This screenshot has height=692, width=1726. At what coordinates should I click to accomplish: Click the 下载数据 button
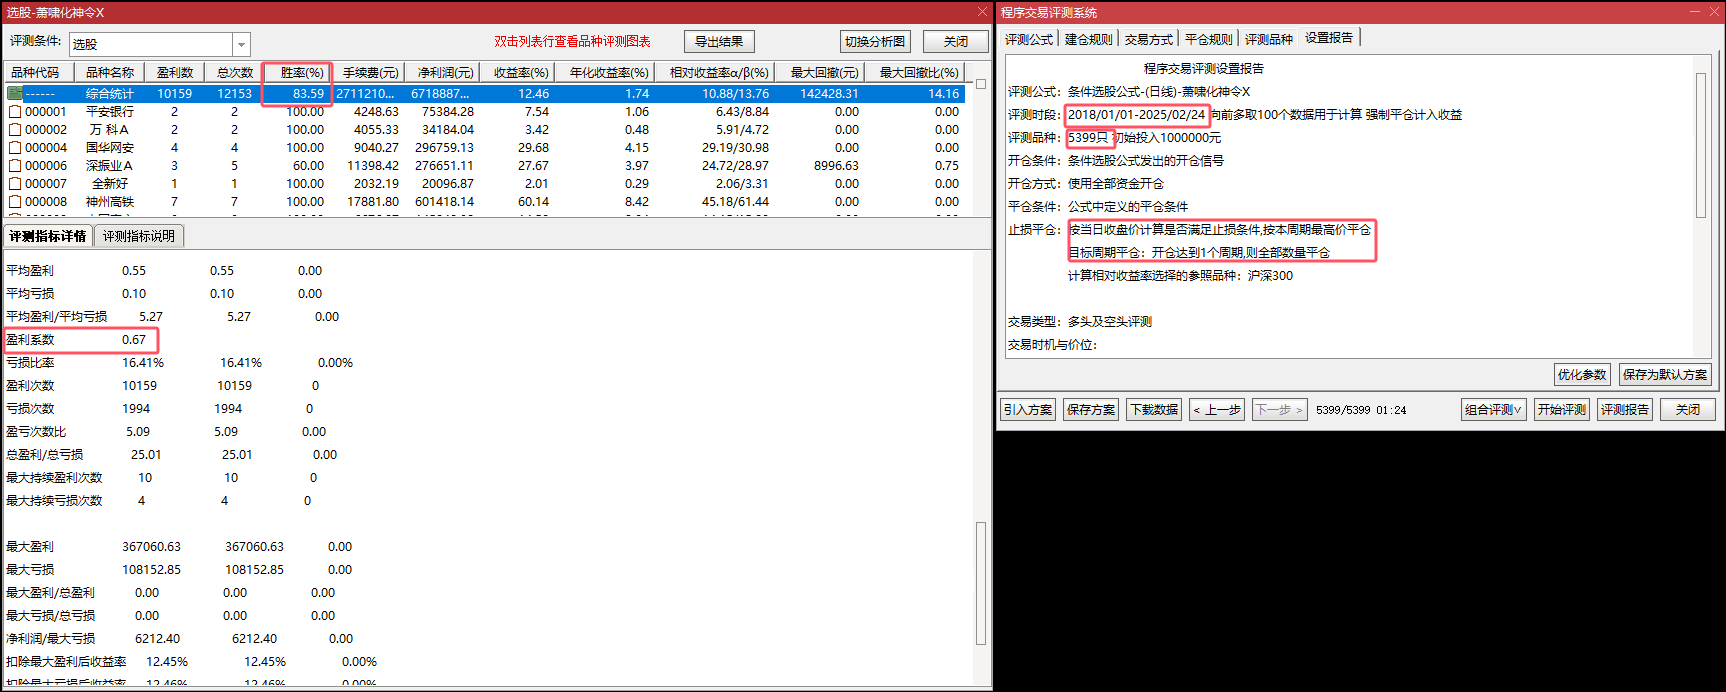click(1154, 409)
